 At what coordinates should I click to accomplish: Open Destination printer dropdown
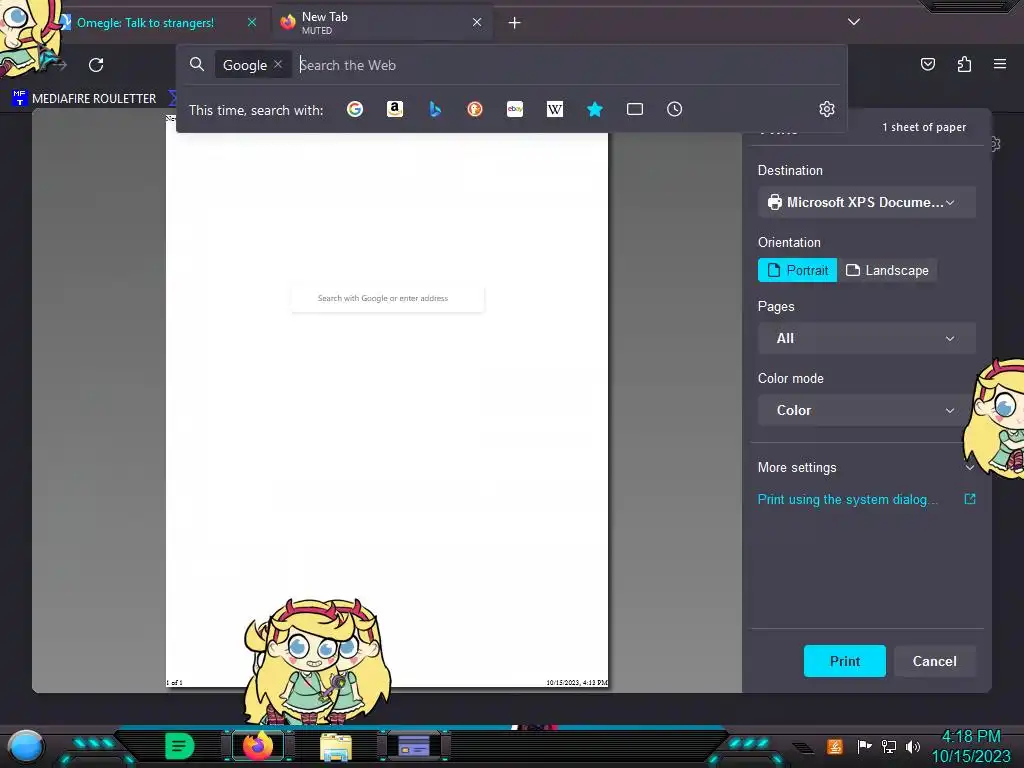point(867,202)
